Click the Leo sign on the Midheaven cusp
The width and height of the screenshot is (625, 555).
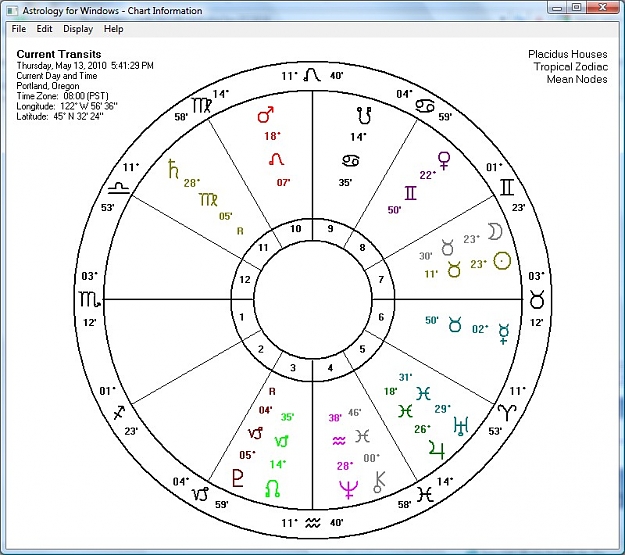pos(312,75)
